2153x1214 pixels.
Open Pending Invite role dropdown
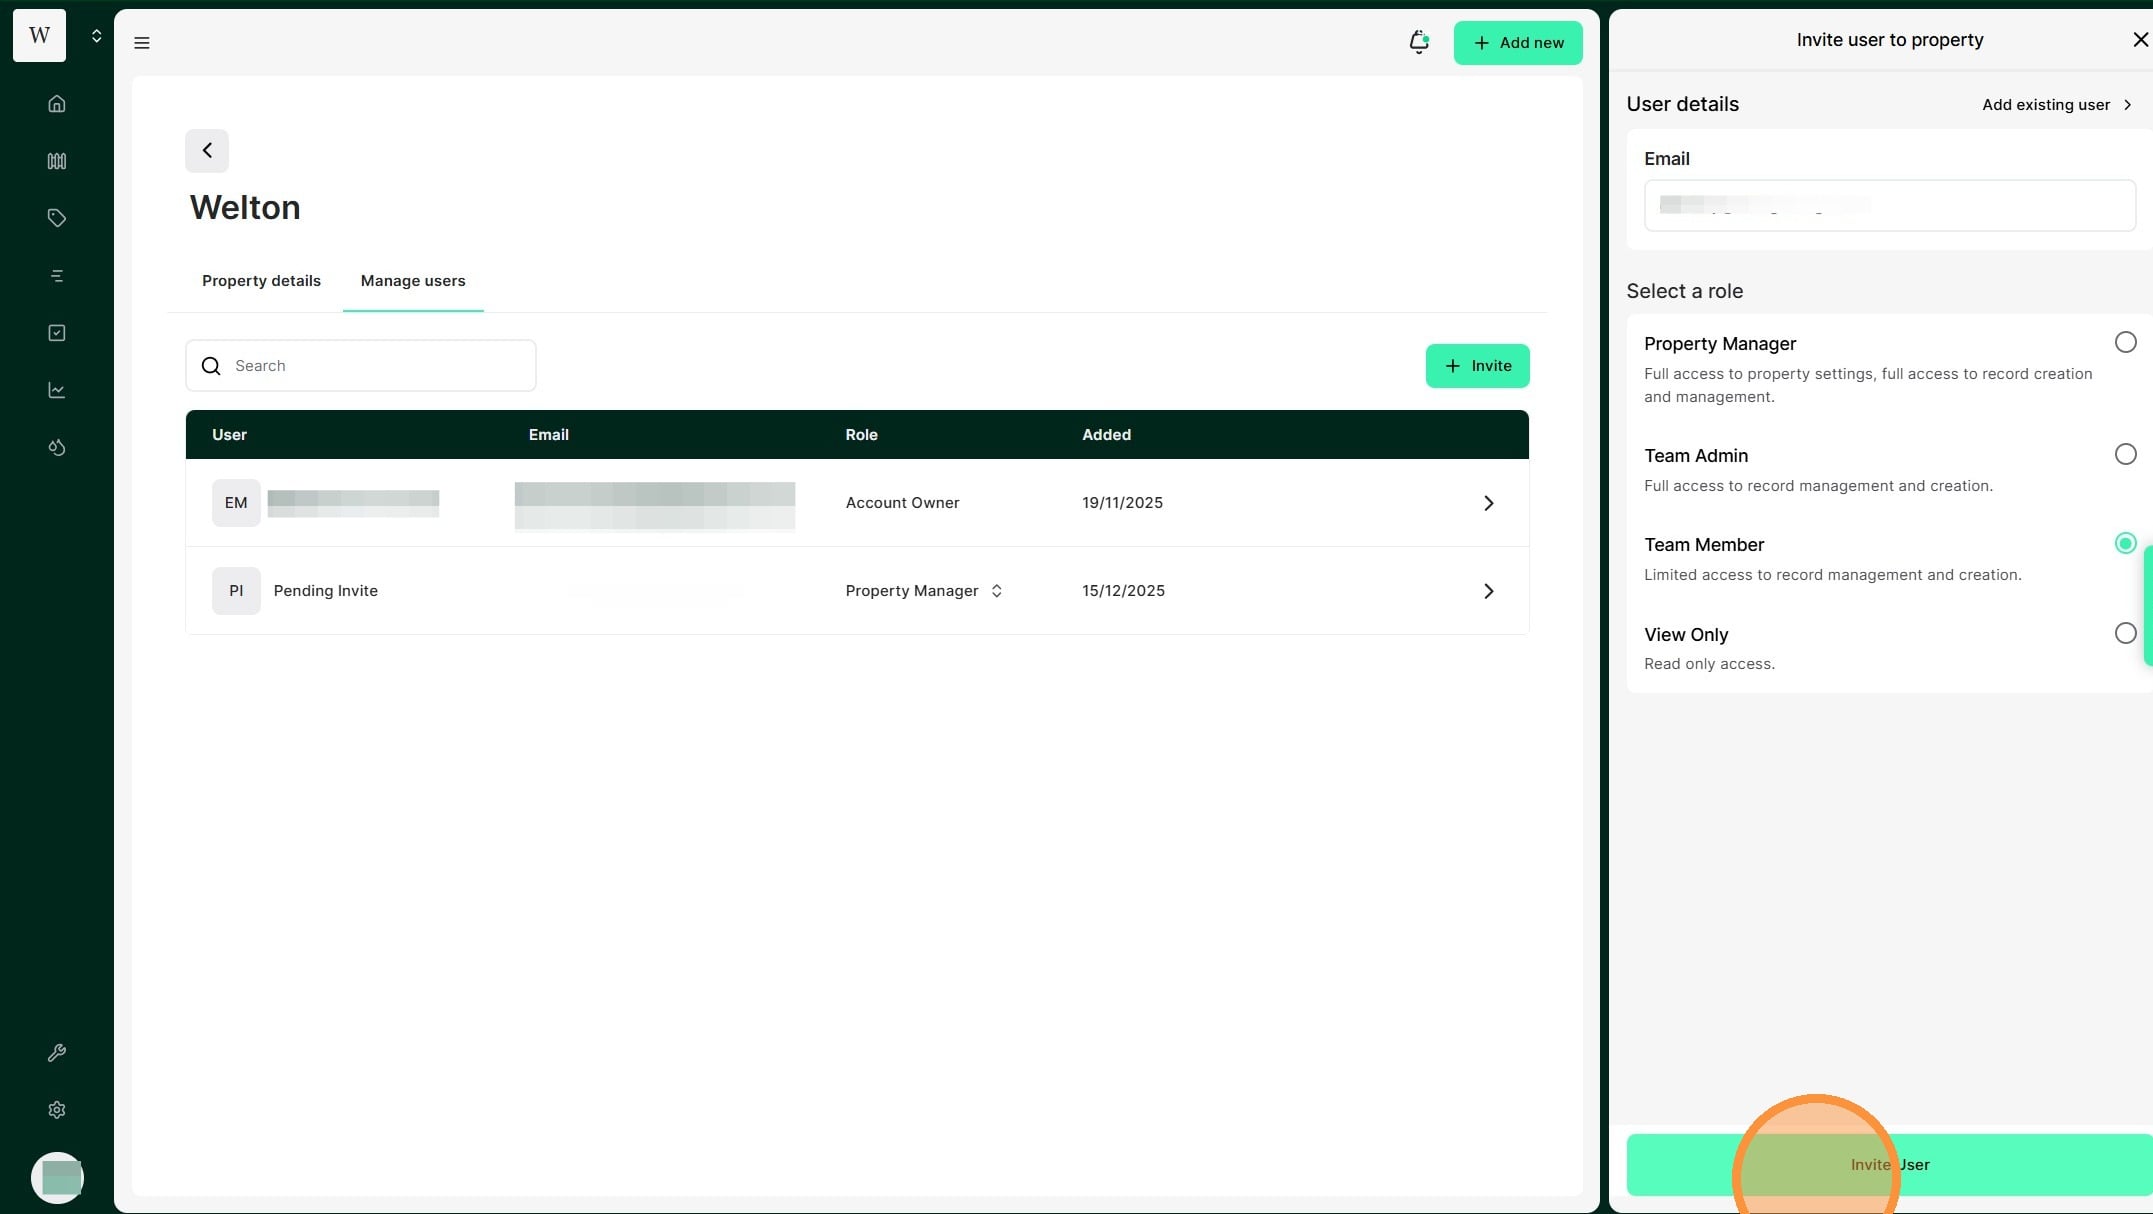tap(923, 591)
